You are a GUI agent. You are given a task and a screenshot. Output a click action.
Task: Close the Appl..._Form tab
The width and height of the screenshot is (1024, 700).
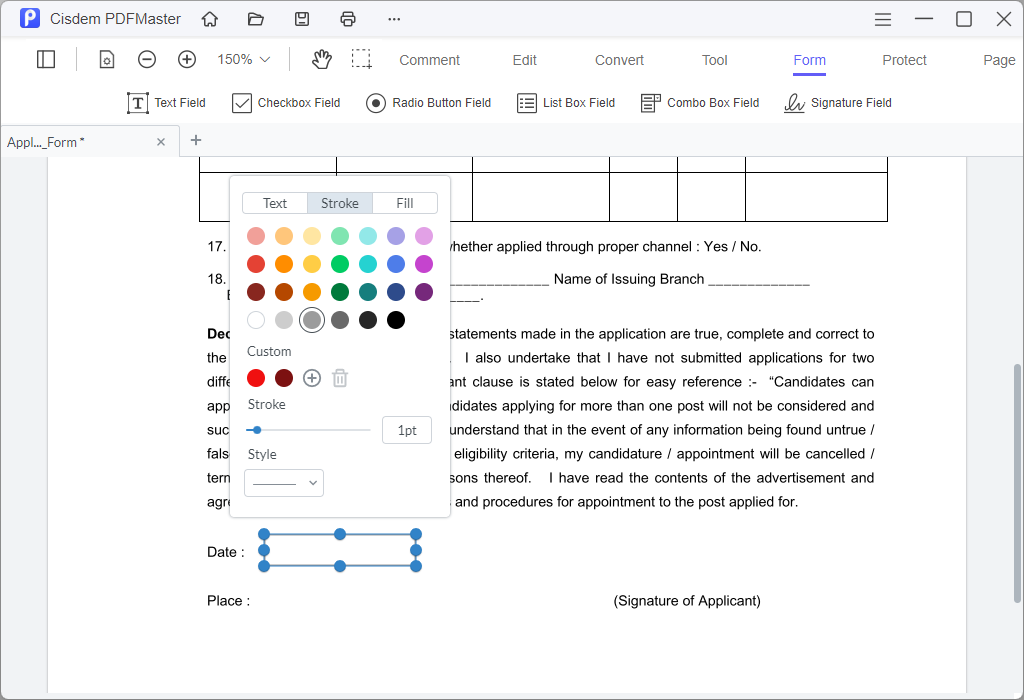161,142
